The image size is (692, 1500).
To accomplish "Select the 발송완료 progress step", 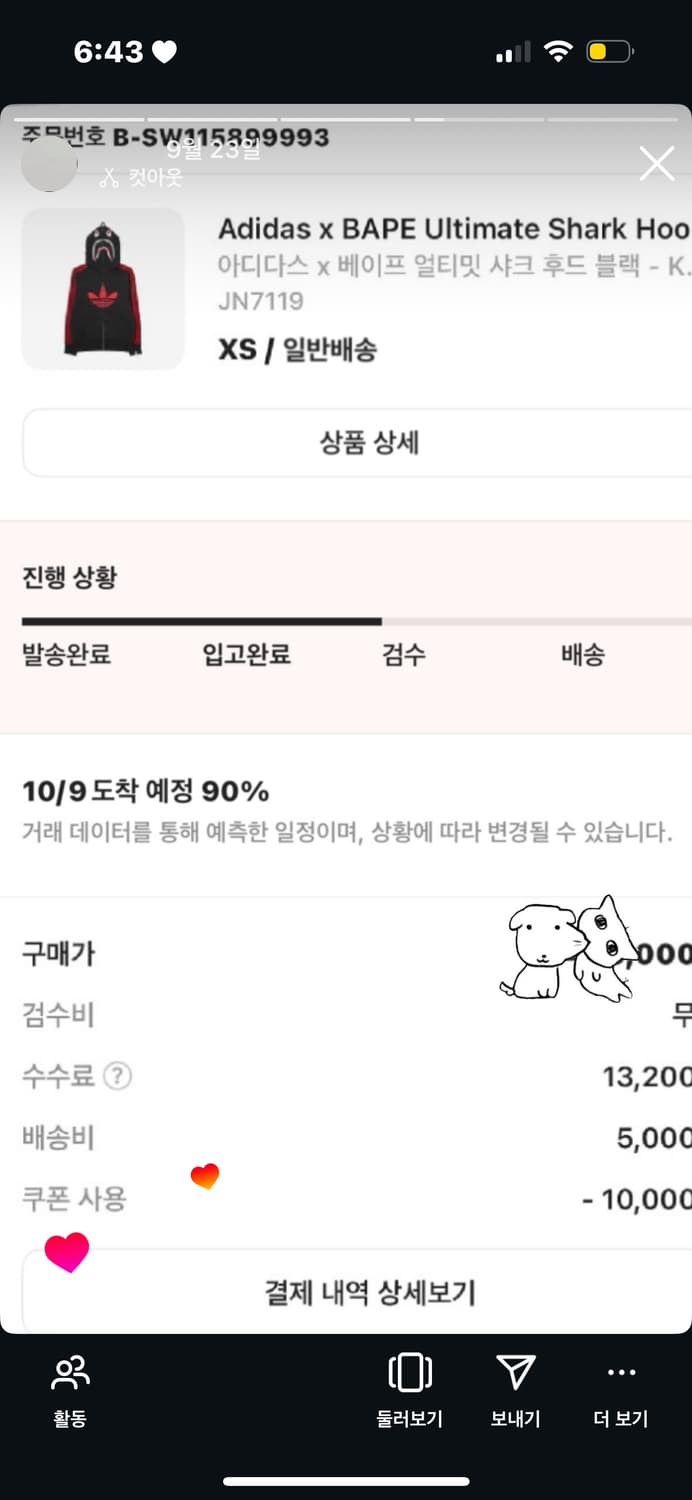I will pyautogui.click(x=66, y=655).
